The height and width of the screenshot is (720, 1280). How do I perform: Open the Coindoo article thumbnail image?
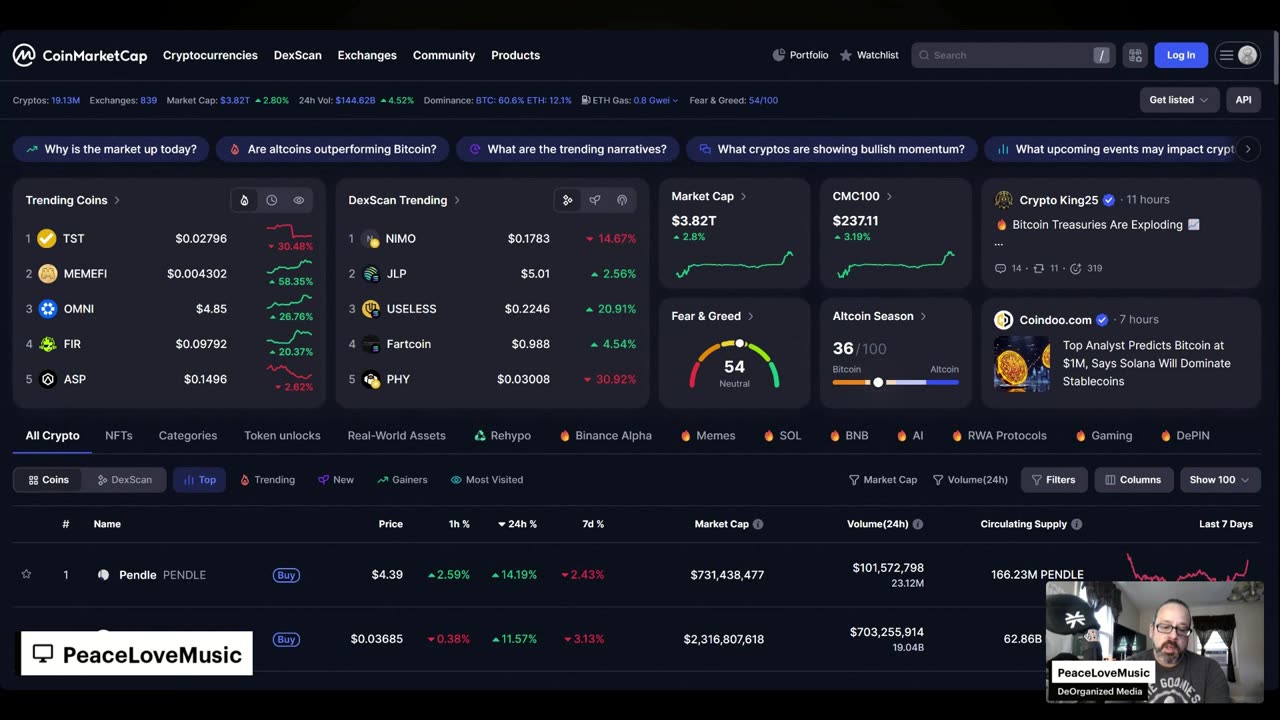(x=1022, y=363)
